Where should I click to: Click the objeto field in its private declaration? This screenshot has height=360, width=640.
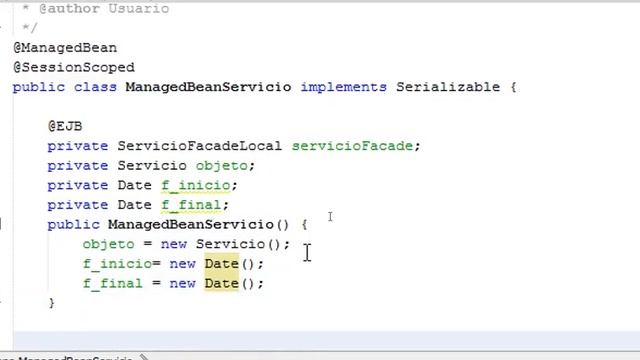(x=222, y=166)
